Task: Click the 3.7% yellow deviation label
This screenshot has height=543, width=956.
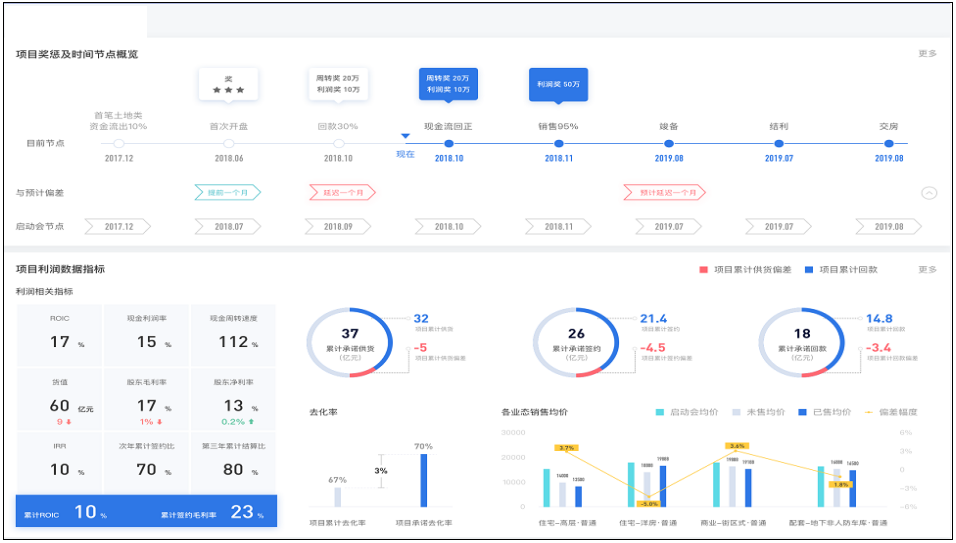Action: [566, 448]
